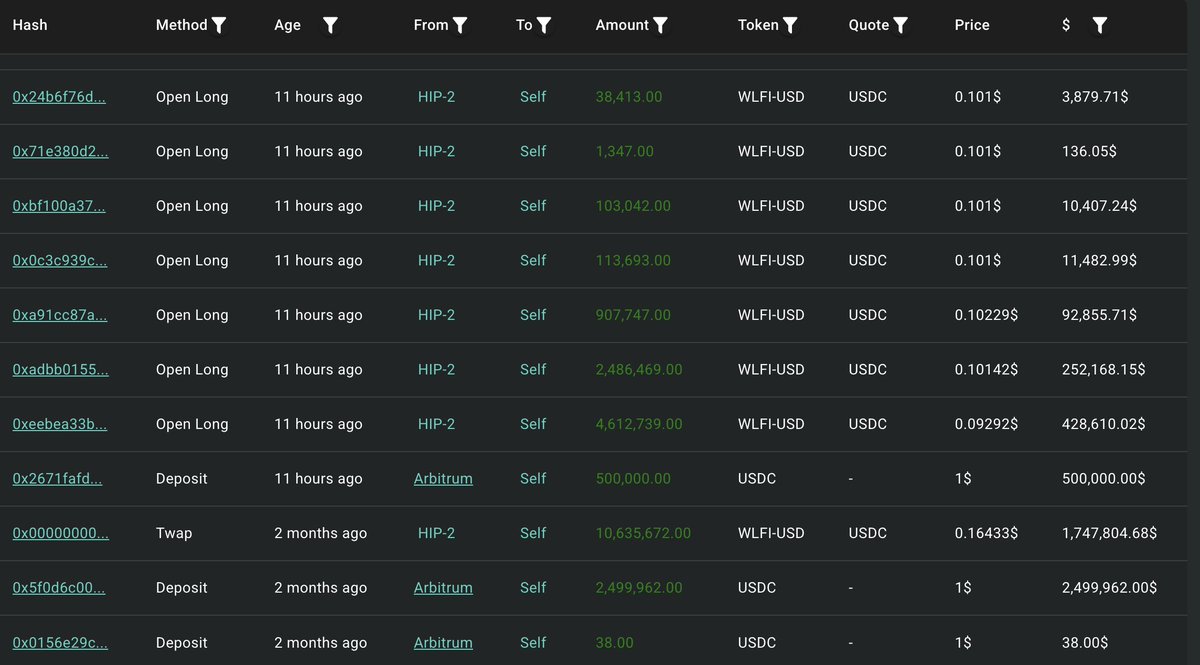
Task: Click the Age column filter icon
Action: (330, 25)
